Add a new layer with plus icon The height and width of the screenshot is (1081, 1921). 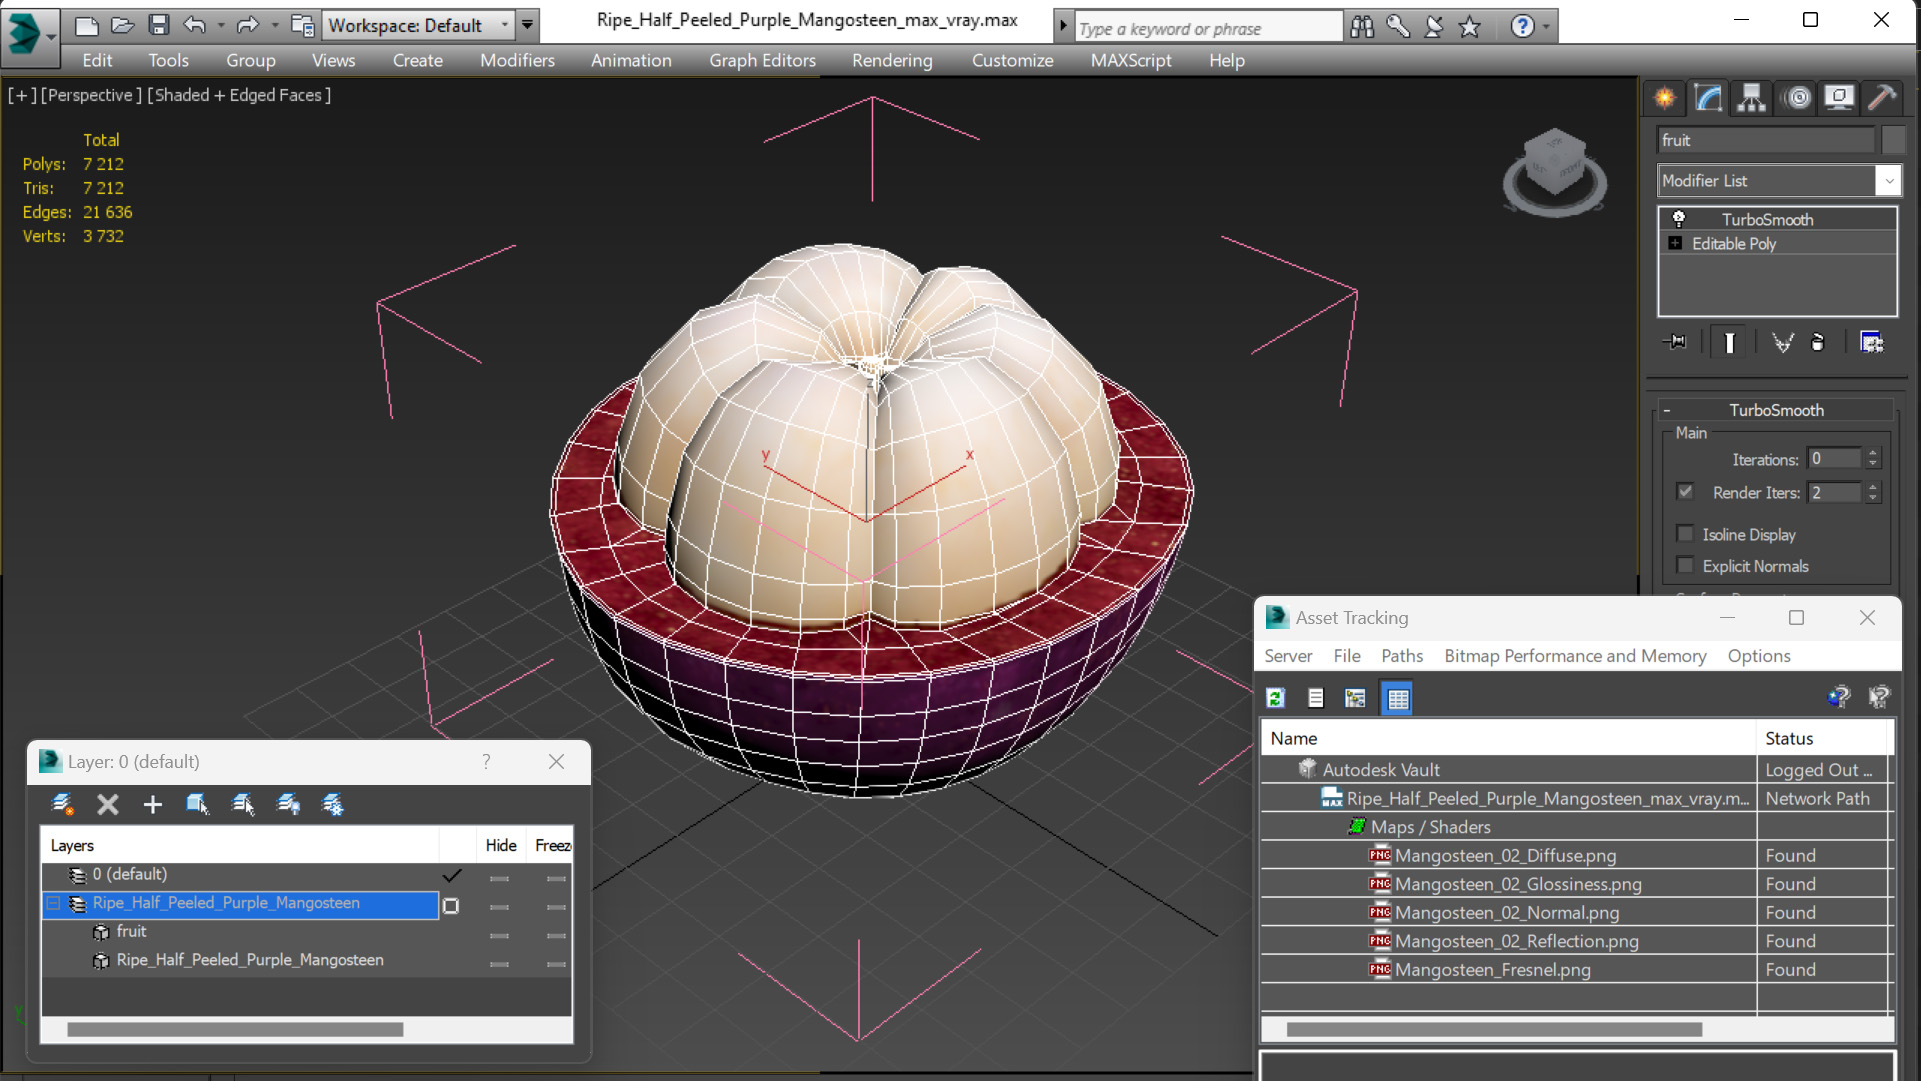click(152, 804)
